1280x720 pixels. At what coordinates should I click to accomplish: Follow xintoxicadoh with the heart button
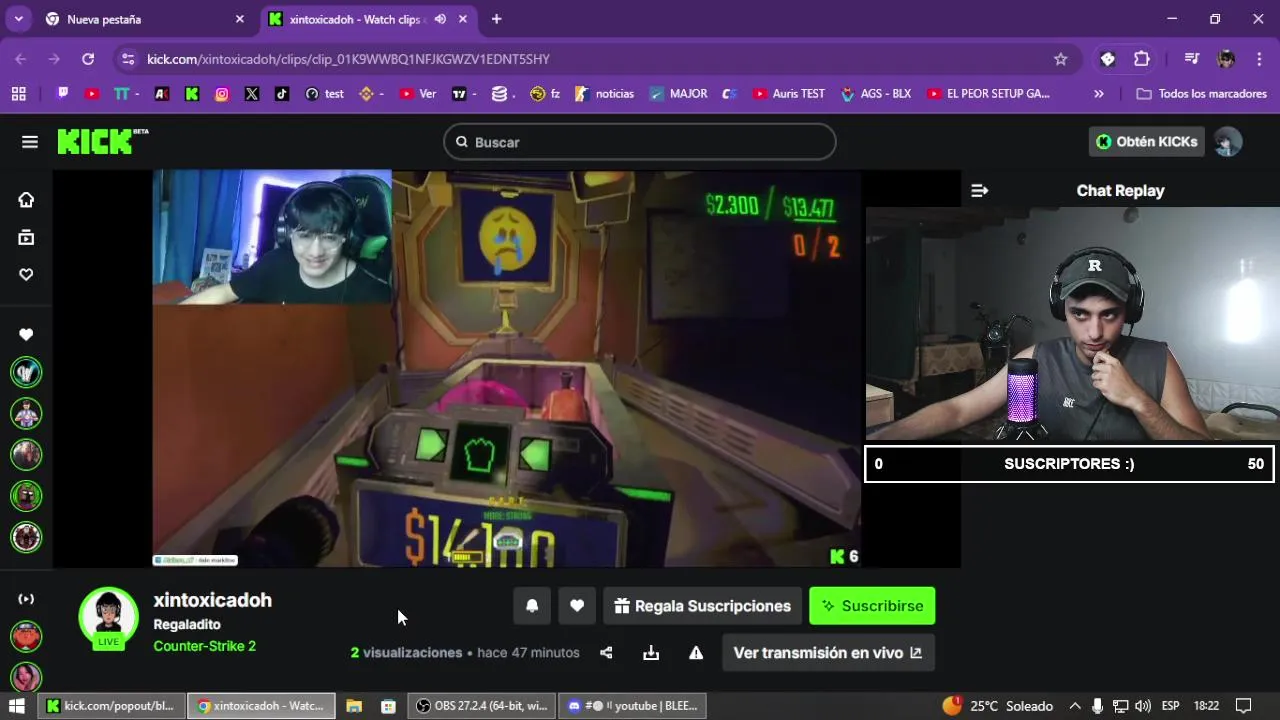[x=577, y=606]
